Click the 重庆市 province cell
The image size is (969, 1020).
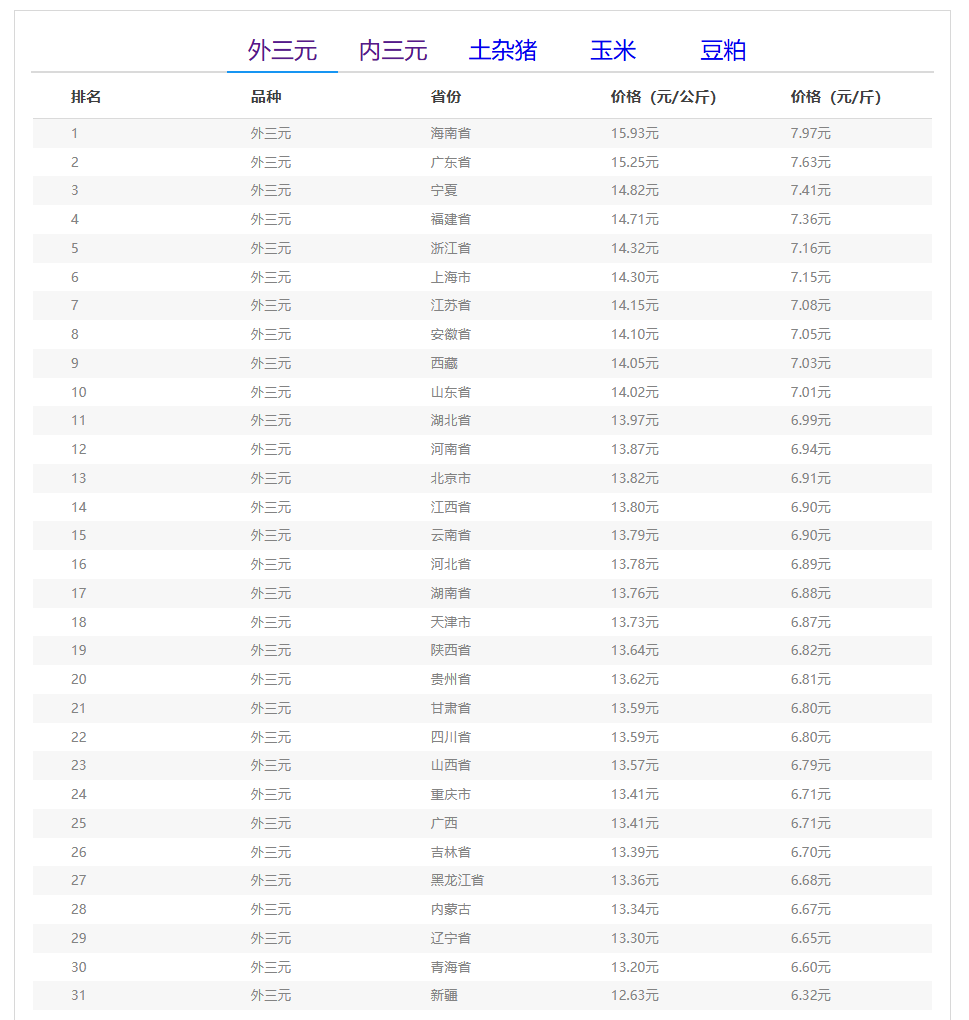pos(450,794)
